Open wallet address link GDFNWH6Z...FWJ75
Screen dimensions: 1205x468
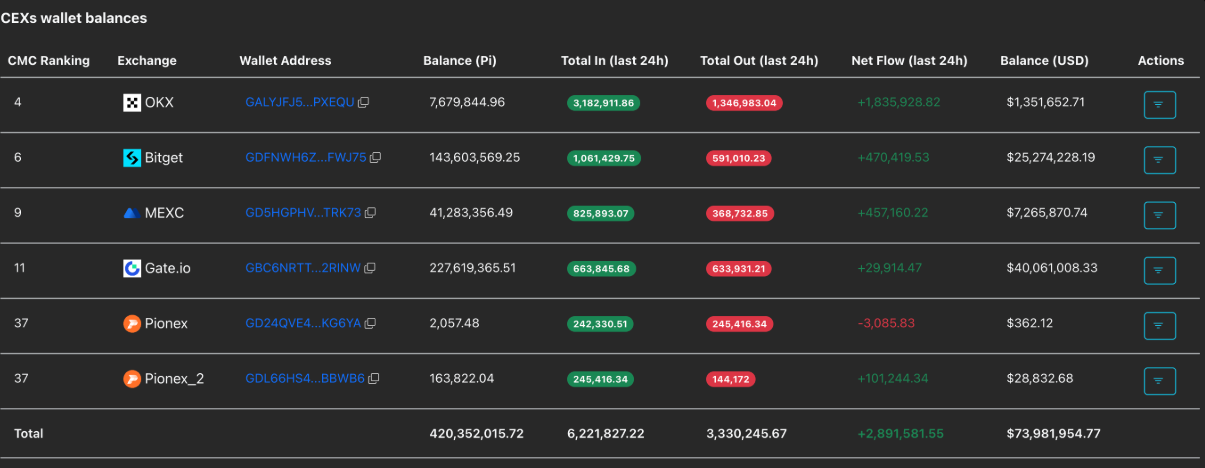[305, 158]
